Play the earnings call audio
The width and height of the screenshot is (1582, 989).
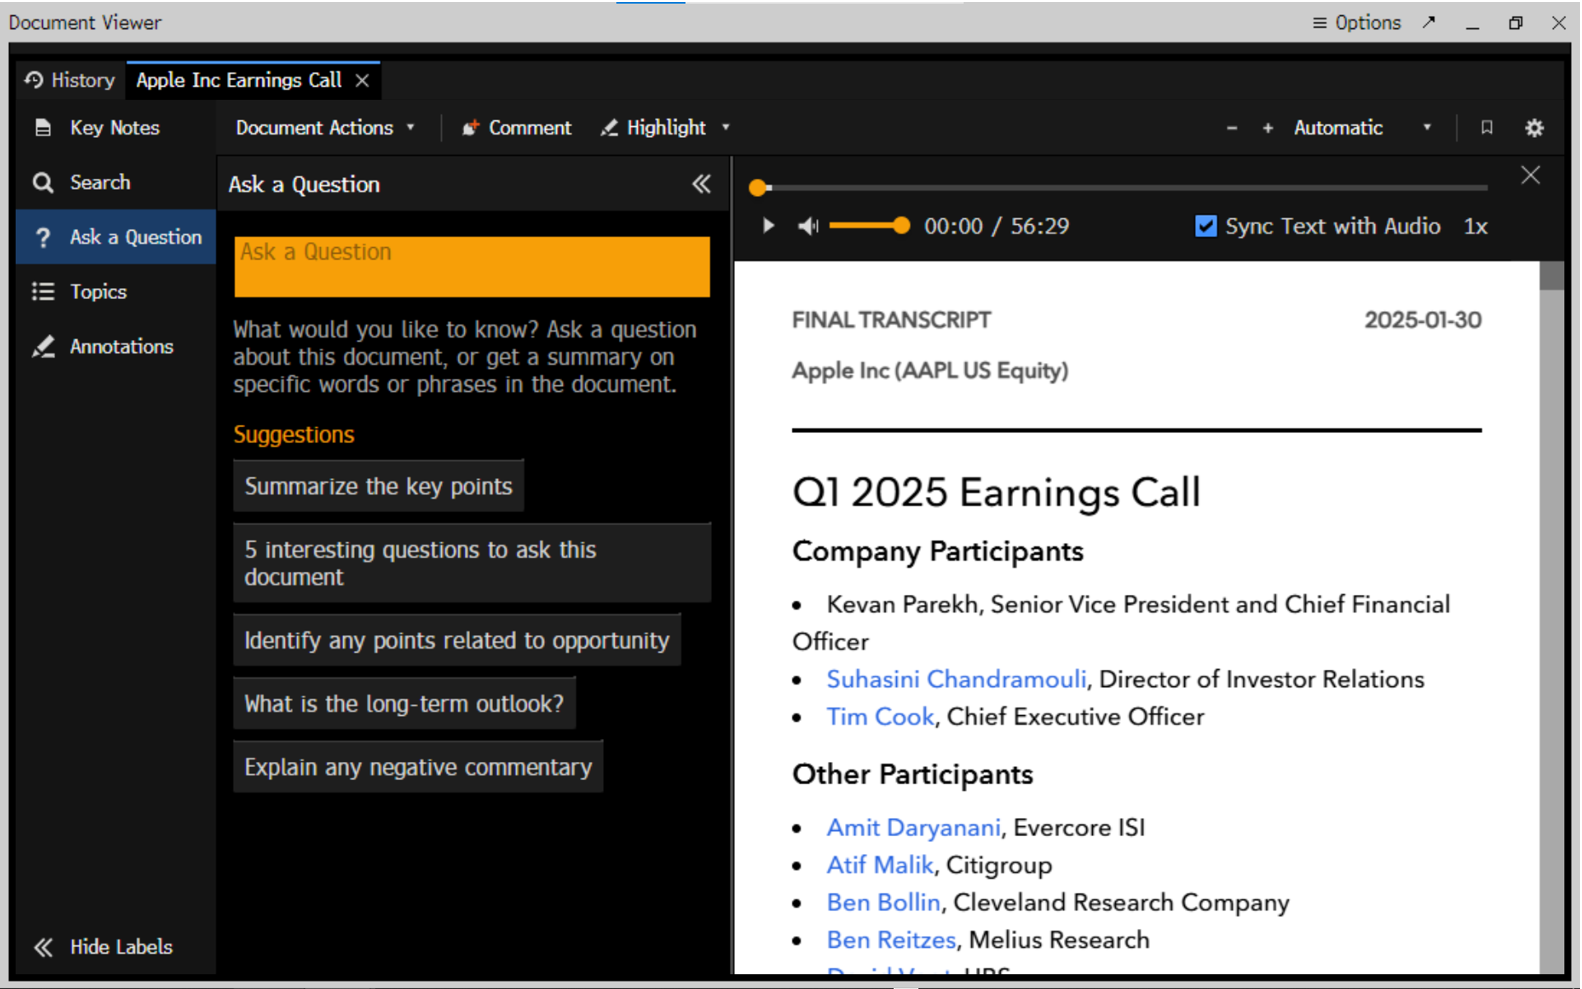(768, 226)
